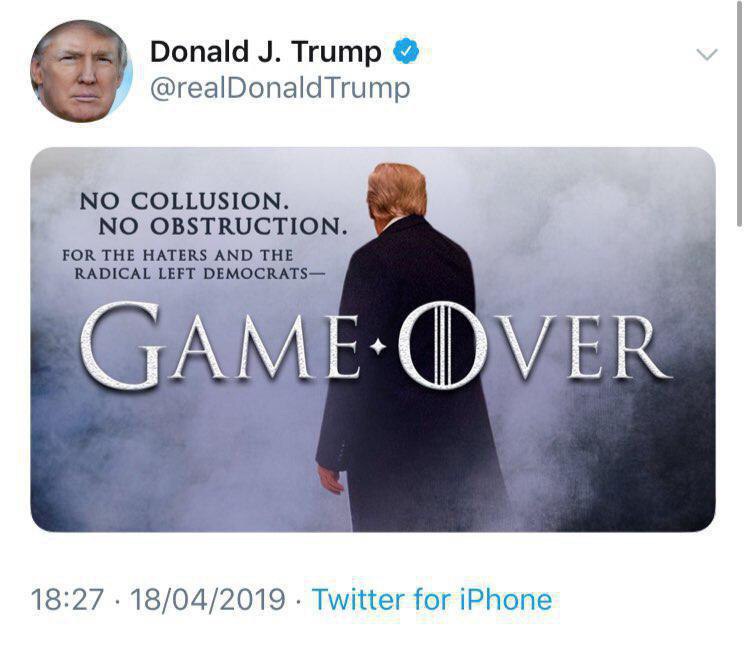748x647 pixels.
Task: Open the tweet author's round profile avatar
Action: coord(81,71)
